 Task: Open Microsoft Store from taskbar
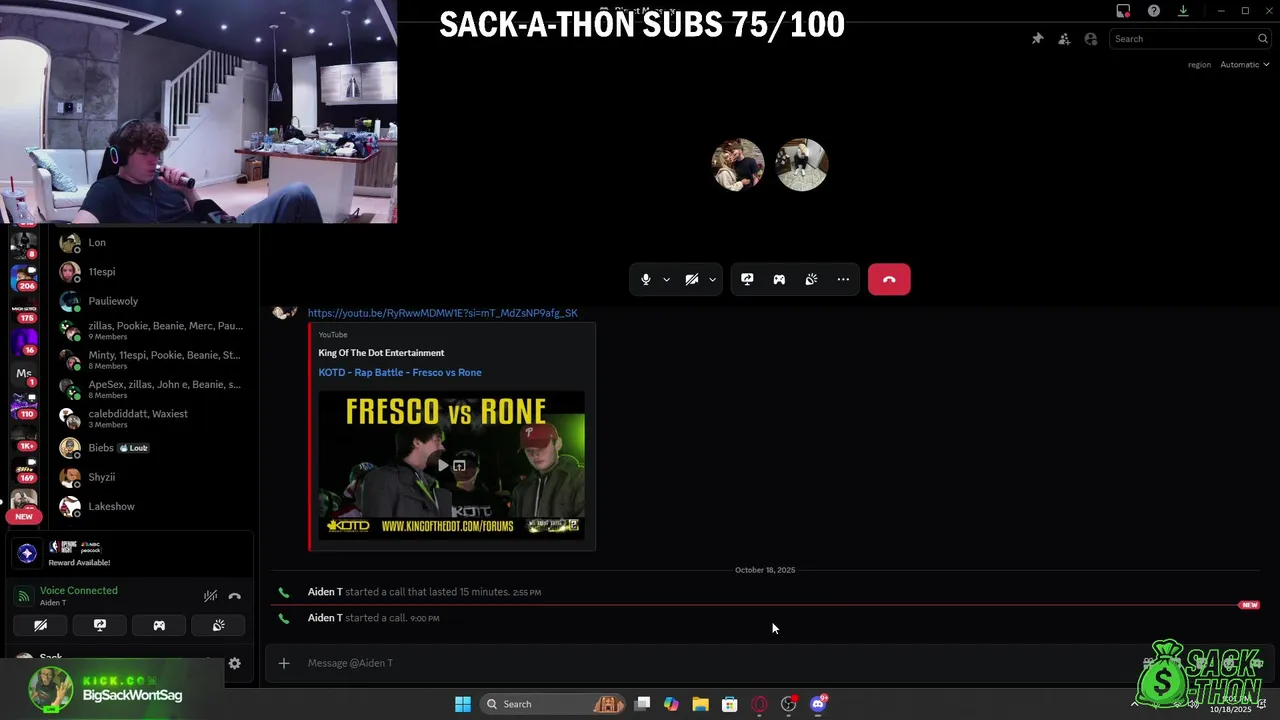pyautogui.click(x=730, y=704)
